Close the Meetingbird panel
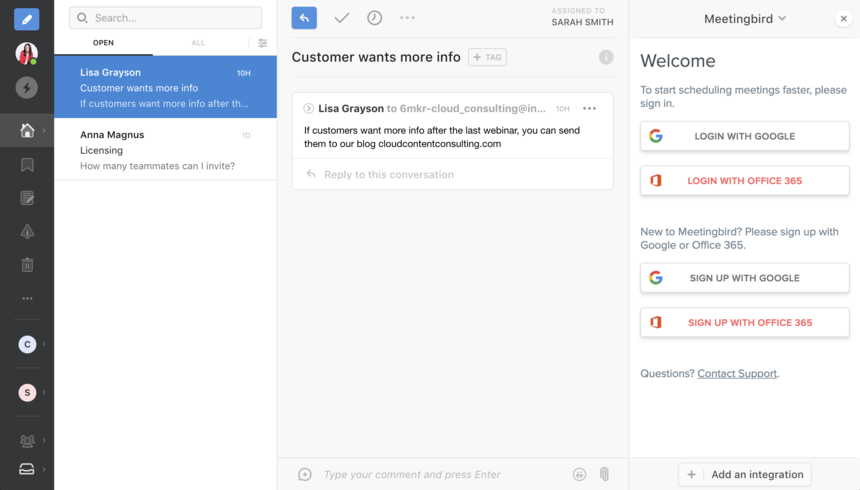 (844, 19)
